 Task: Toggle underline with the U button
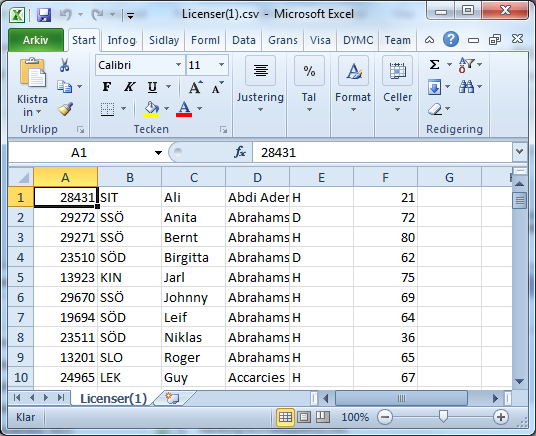(152, 87)
